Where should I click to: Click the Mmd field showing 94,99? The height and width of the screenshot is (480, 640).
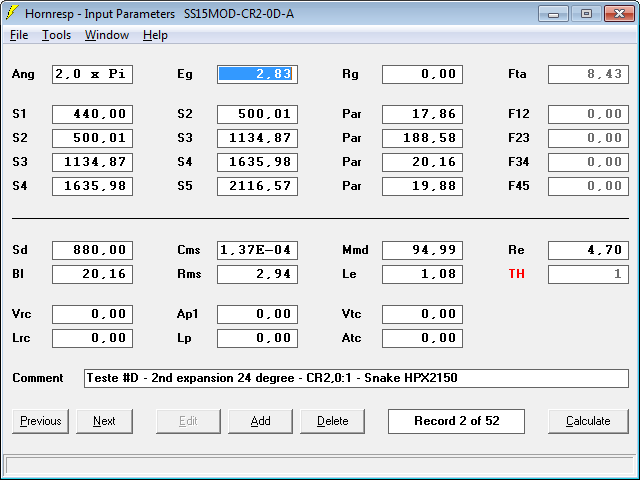[422, 250]
